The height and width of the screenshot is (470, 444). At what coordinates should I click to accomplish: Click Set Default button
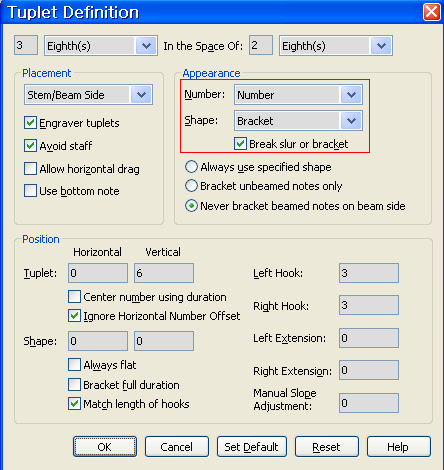(x=252, y=447)
